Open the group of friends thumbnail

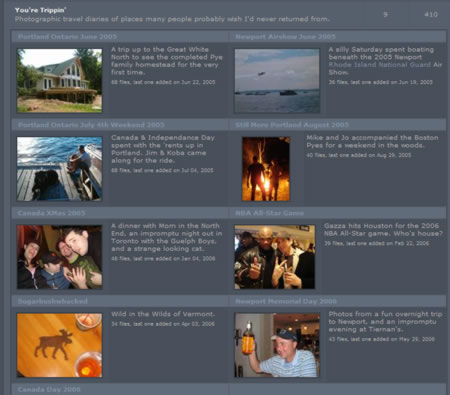click(x=60, y=257)
